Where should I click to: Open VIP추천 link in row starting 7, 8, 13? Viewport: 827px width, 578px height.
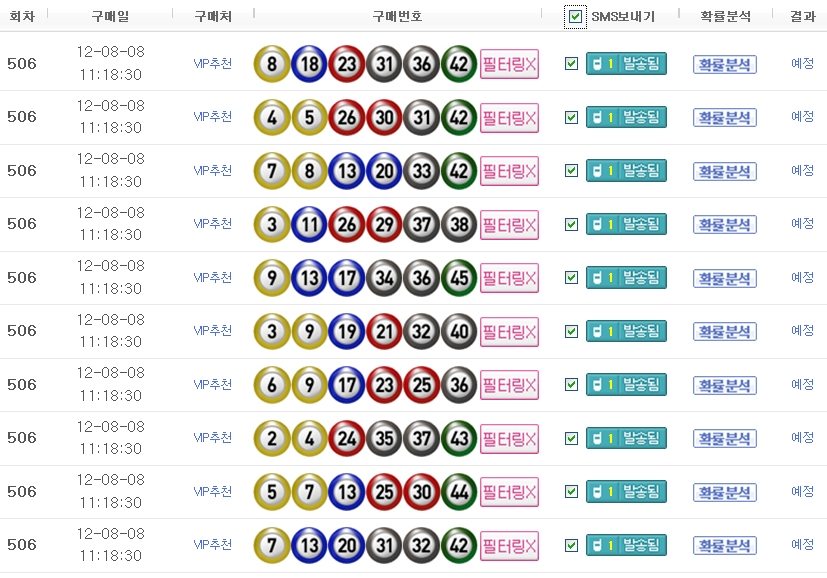coord(212,171)
